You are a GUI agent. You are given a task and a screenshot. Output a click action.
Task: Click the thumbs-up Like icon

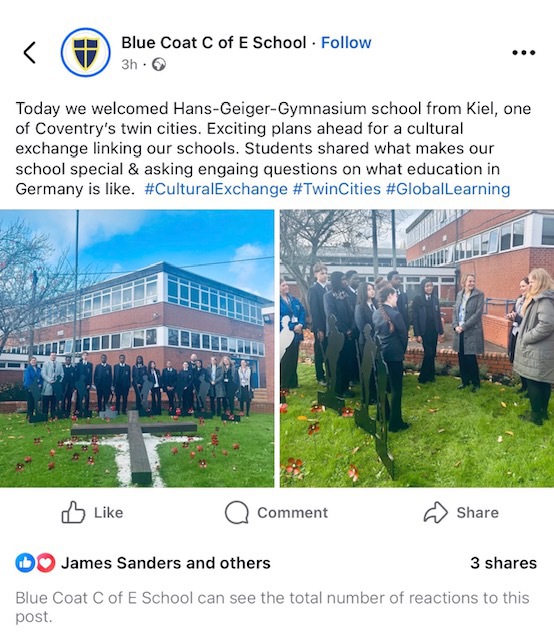(73, 512)
